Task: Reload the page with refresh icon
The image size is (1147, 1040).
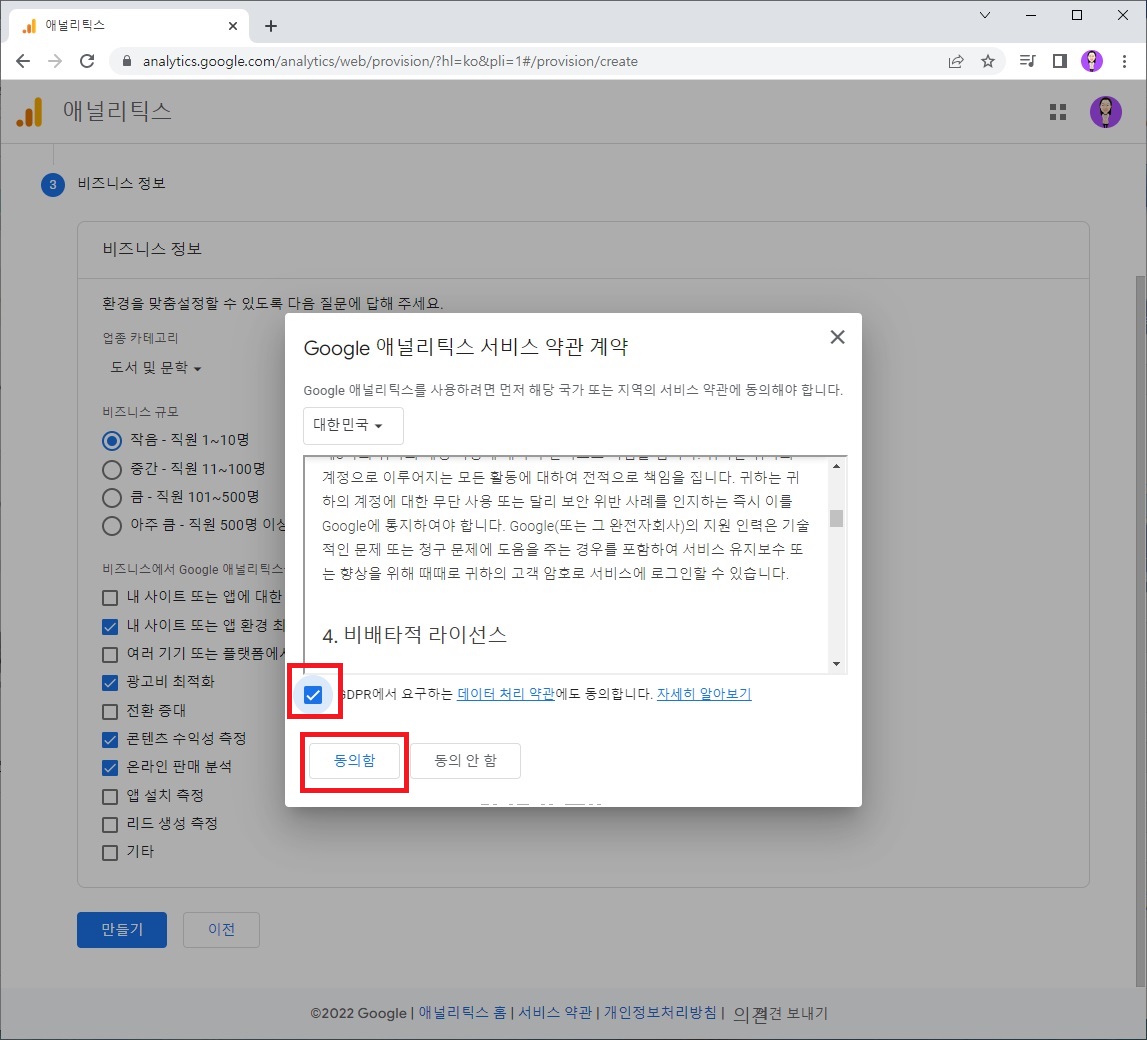Action: click(x=87, y=61)
